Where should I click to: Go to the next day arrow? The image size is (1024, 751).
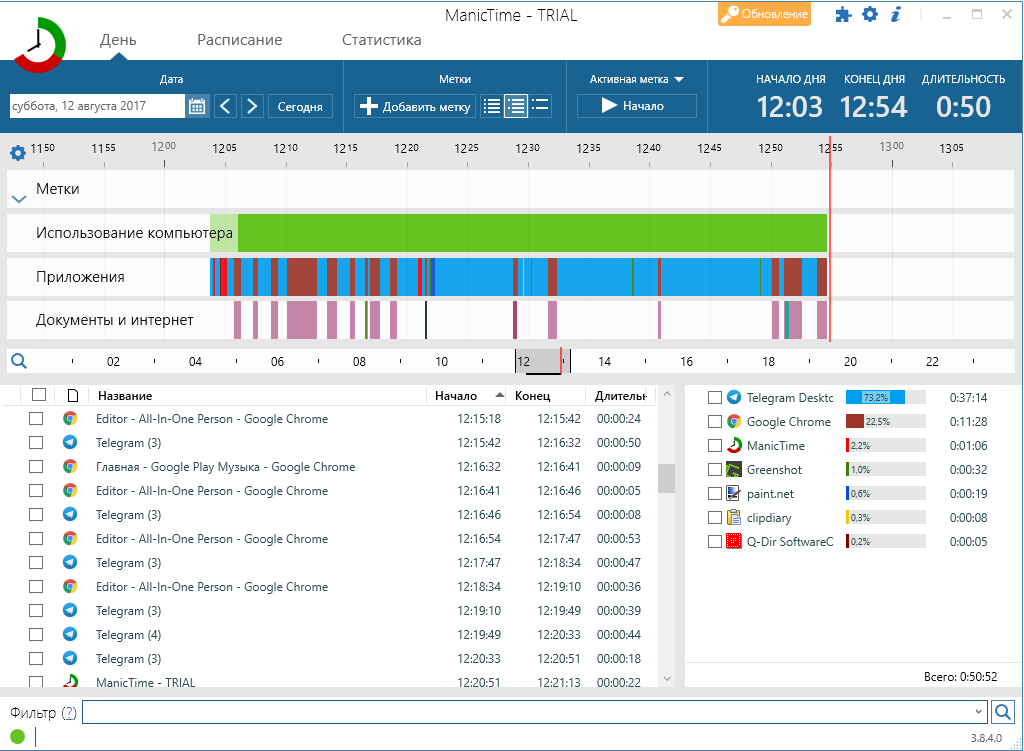click(252, 106)
